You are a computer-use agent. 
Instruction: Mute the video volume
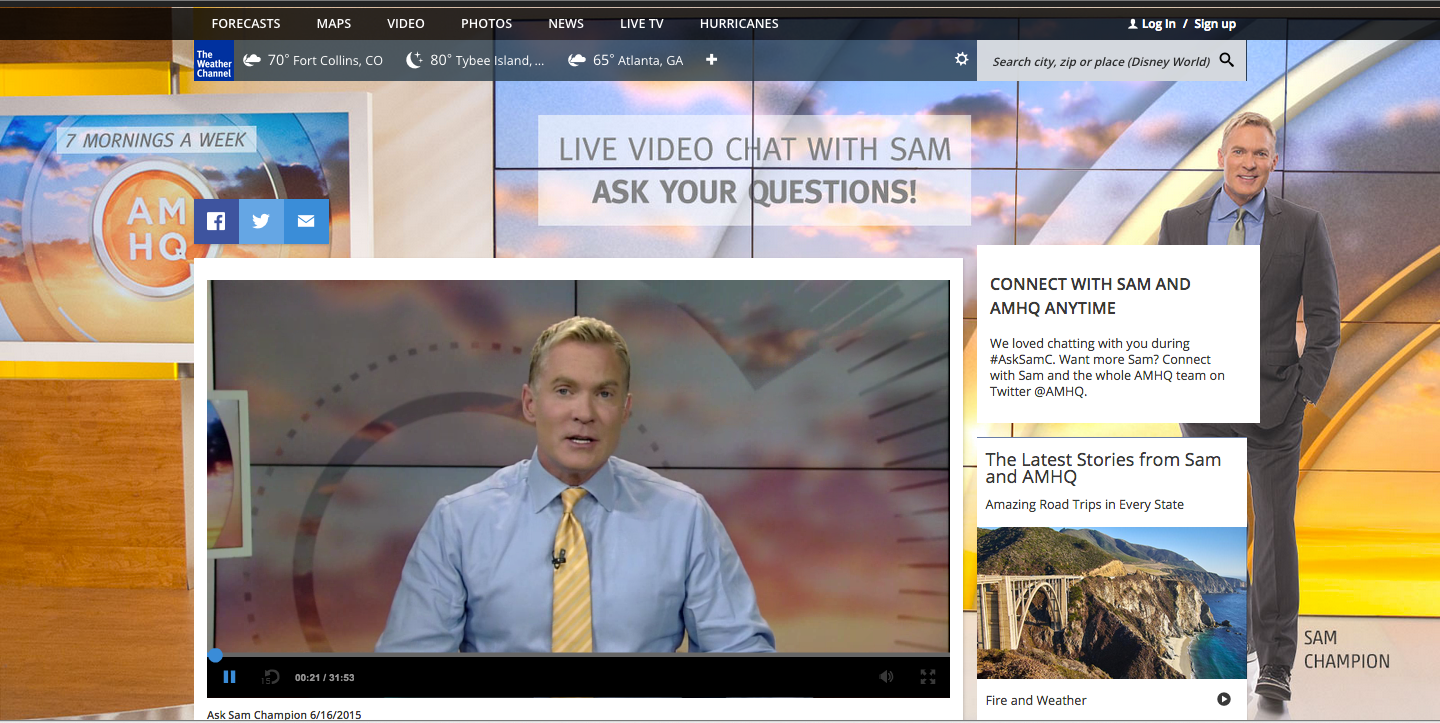click(886, 677)
